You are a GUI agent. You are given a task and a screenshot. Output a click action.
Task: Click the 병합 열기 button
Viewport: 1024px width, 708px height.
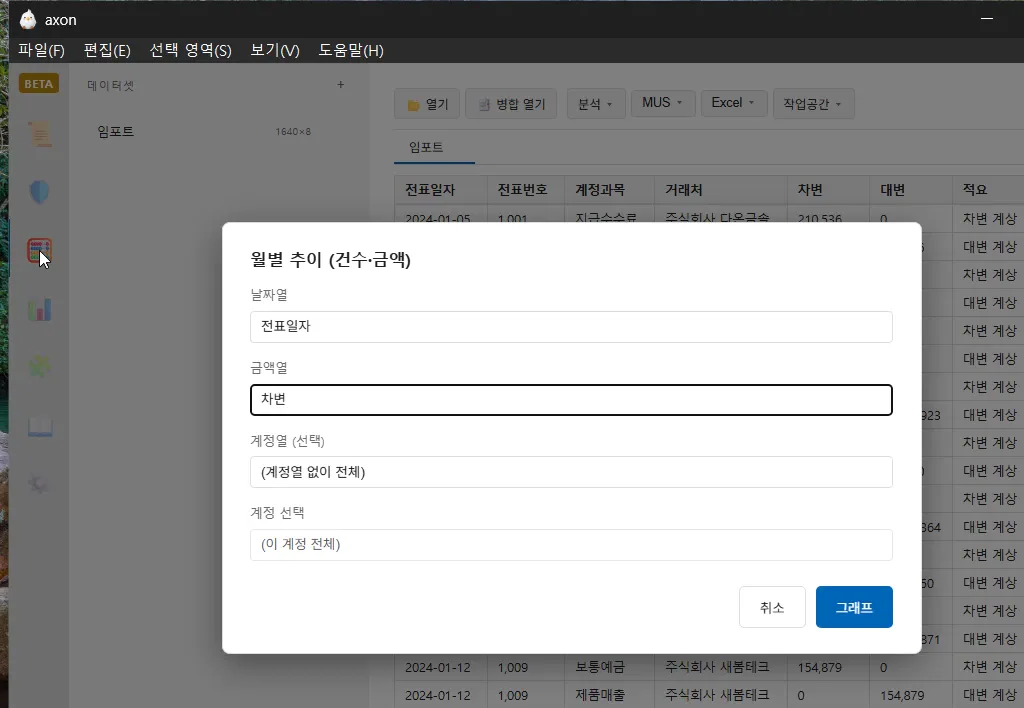(511, 104)
